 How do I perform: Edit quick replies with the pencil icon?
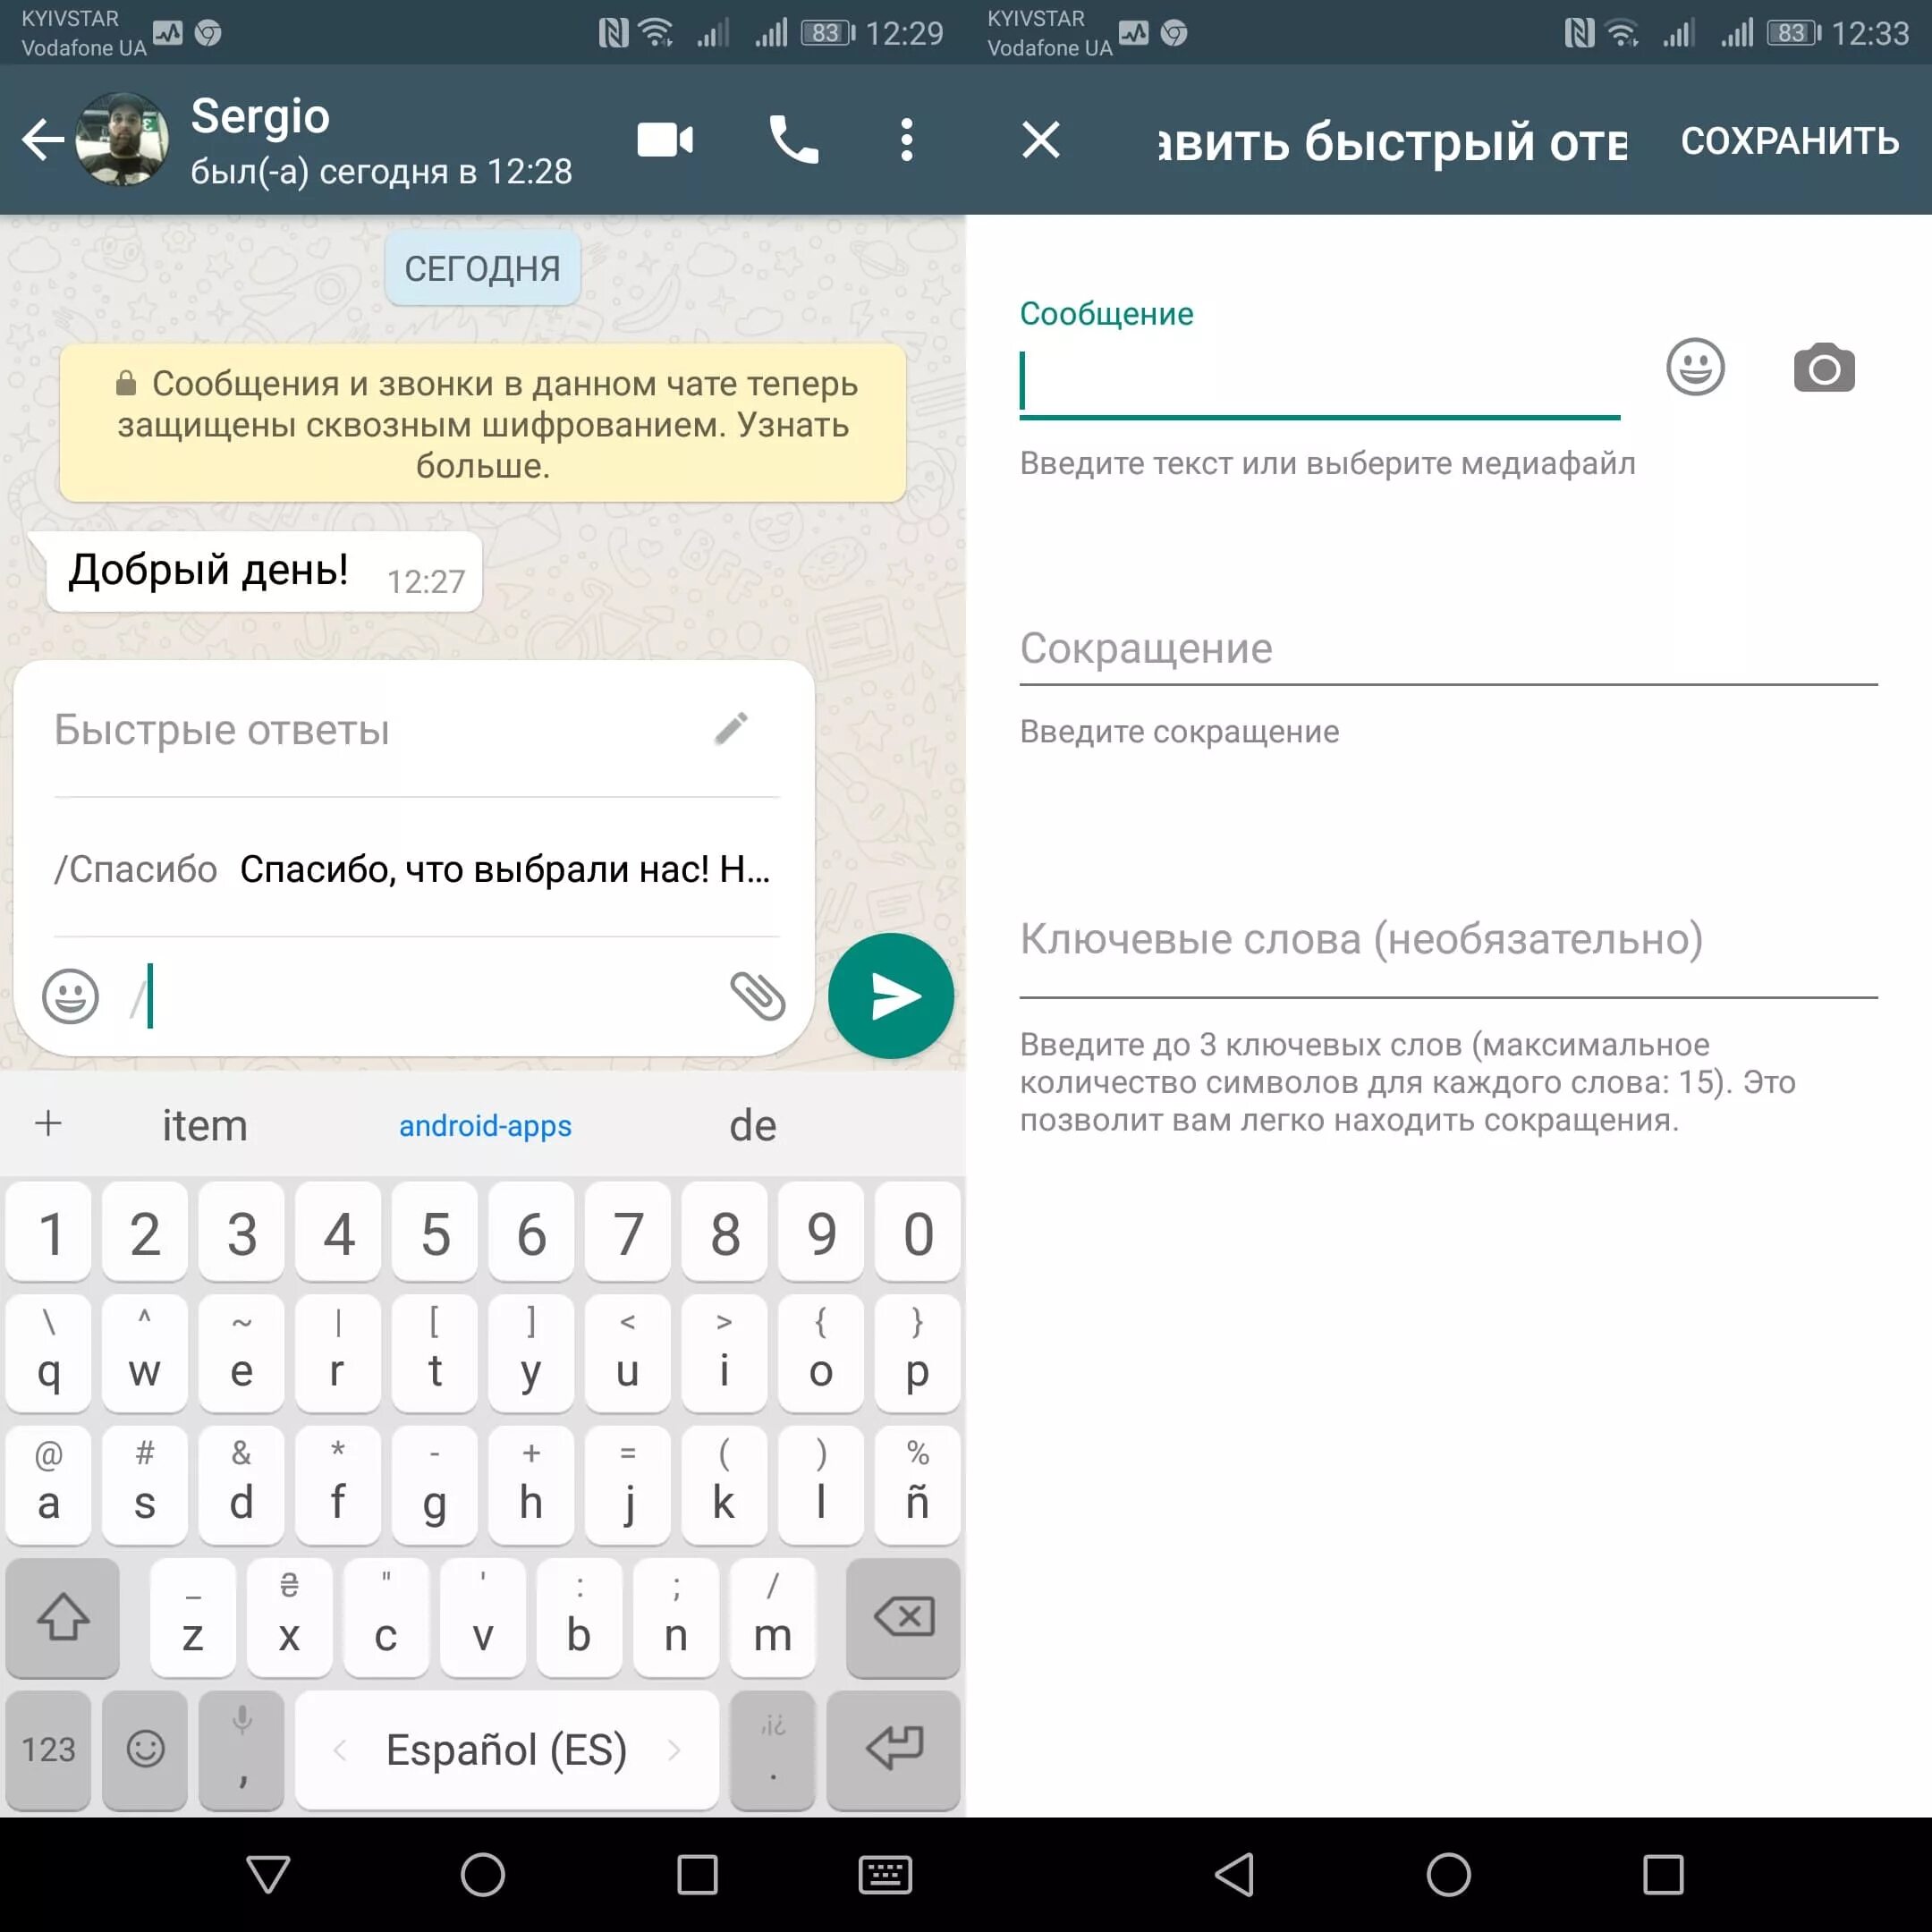(x=732, y=729)
